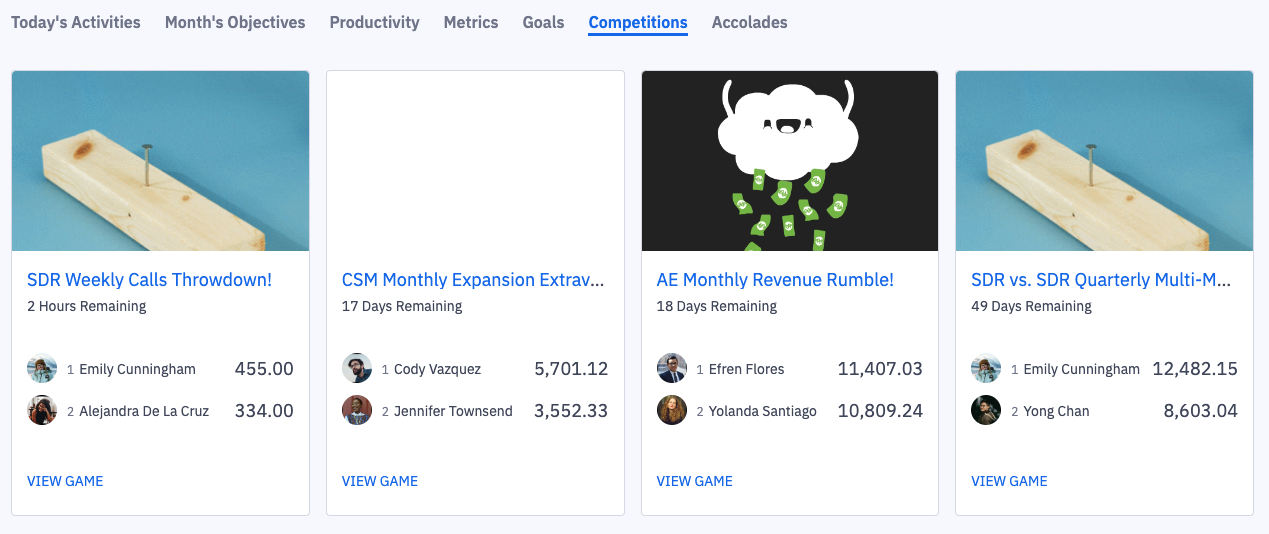Click VIEW GAME under CSM Monthly Expansion
The width and height of the screenshot is (1269, 534).
(380, 481)
